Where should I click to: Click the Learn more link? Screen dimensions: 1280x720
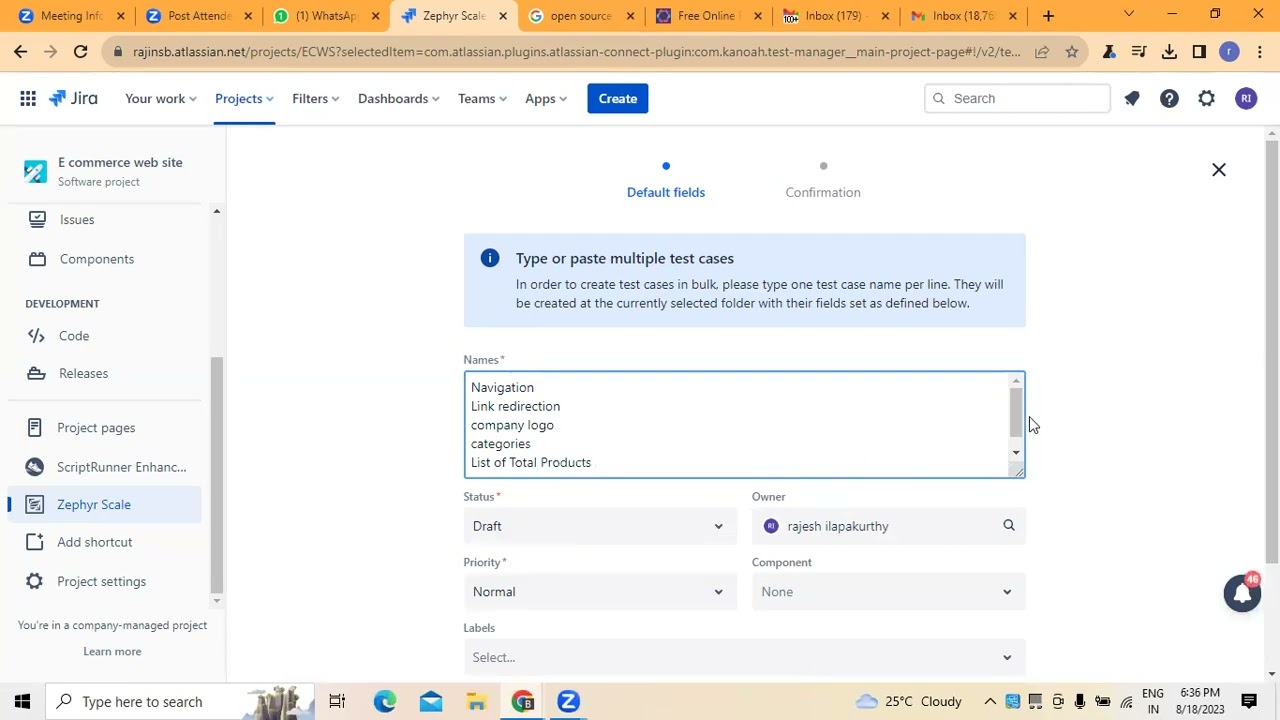(x=112, y=651)
